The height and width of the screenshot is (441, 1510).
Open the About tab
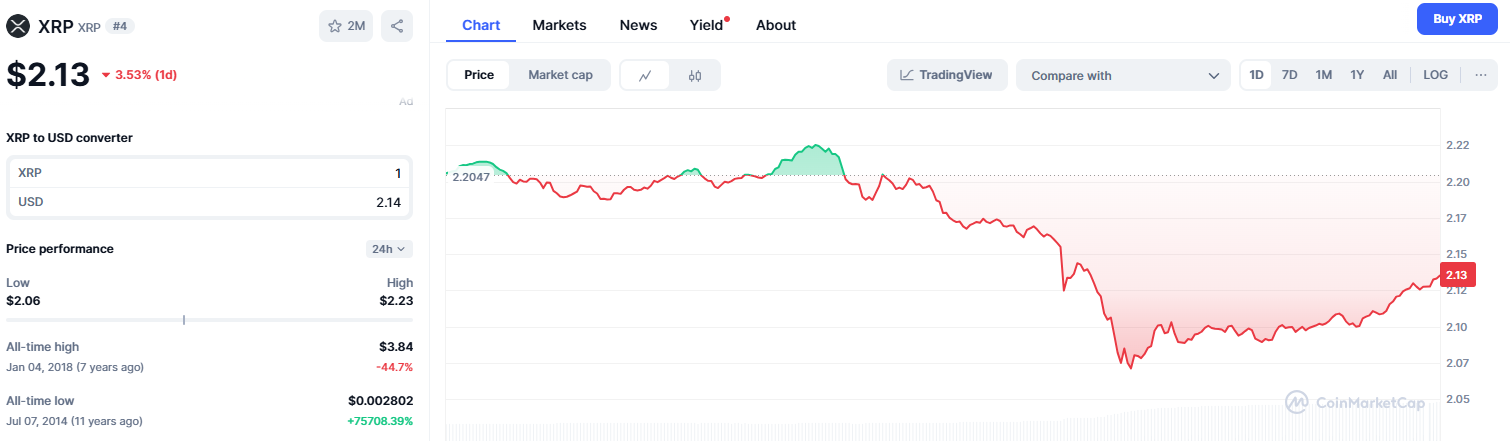(x=776, y=25)
